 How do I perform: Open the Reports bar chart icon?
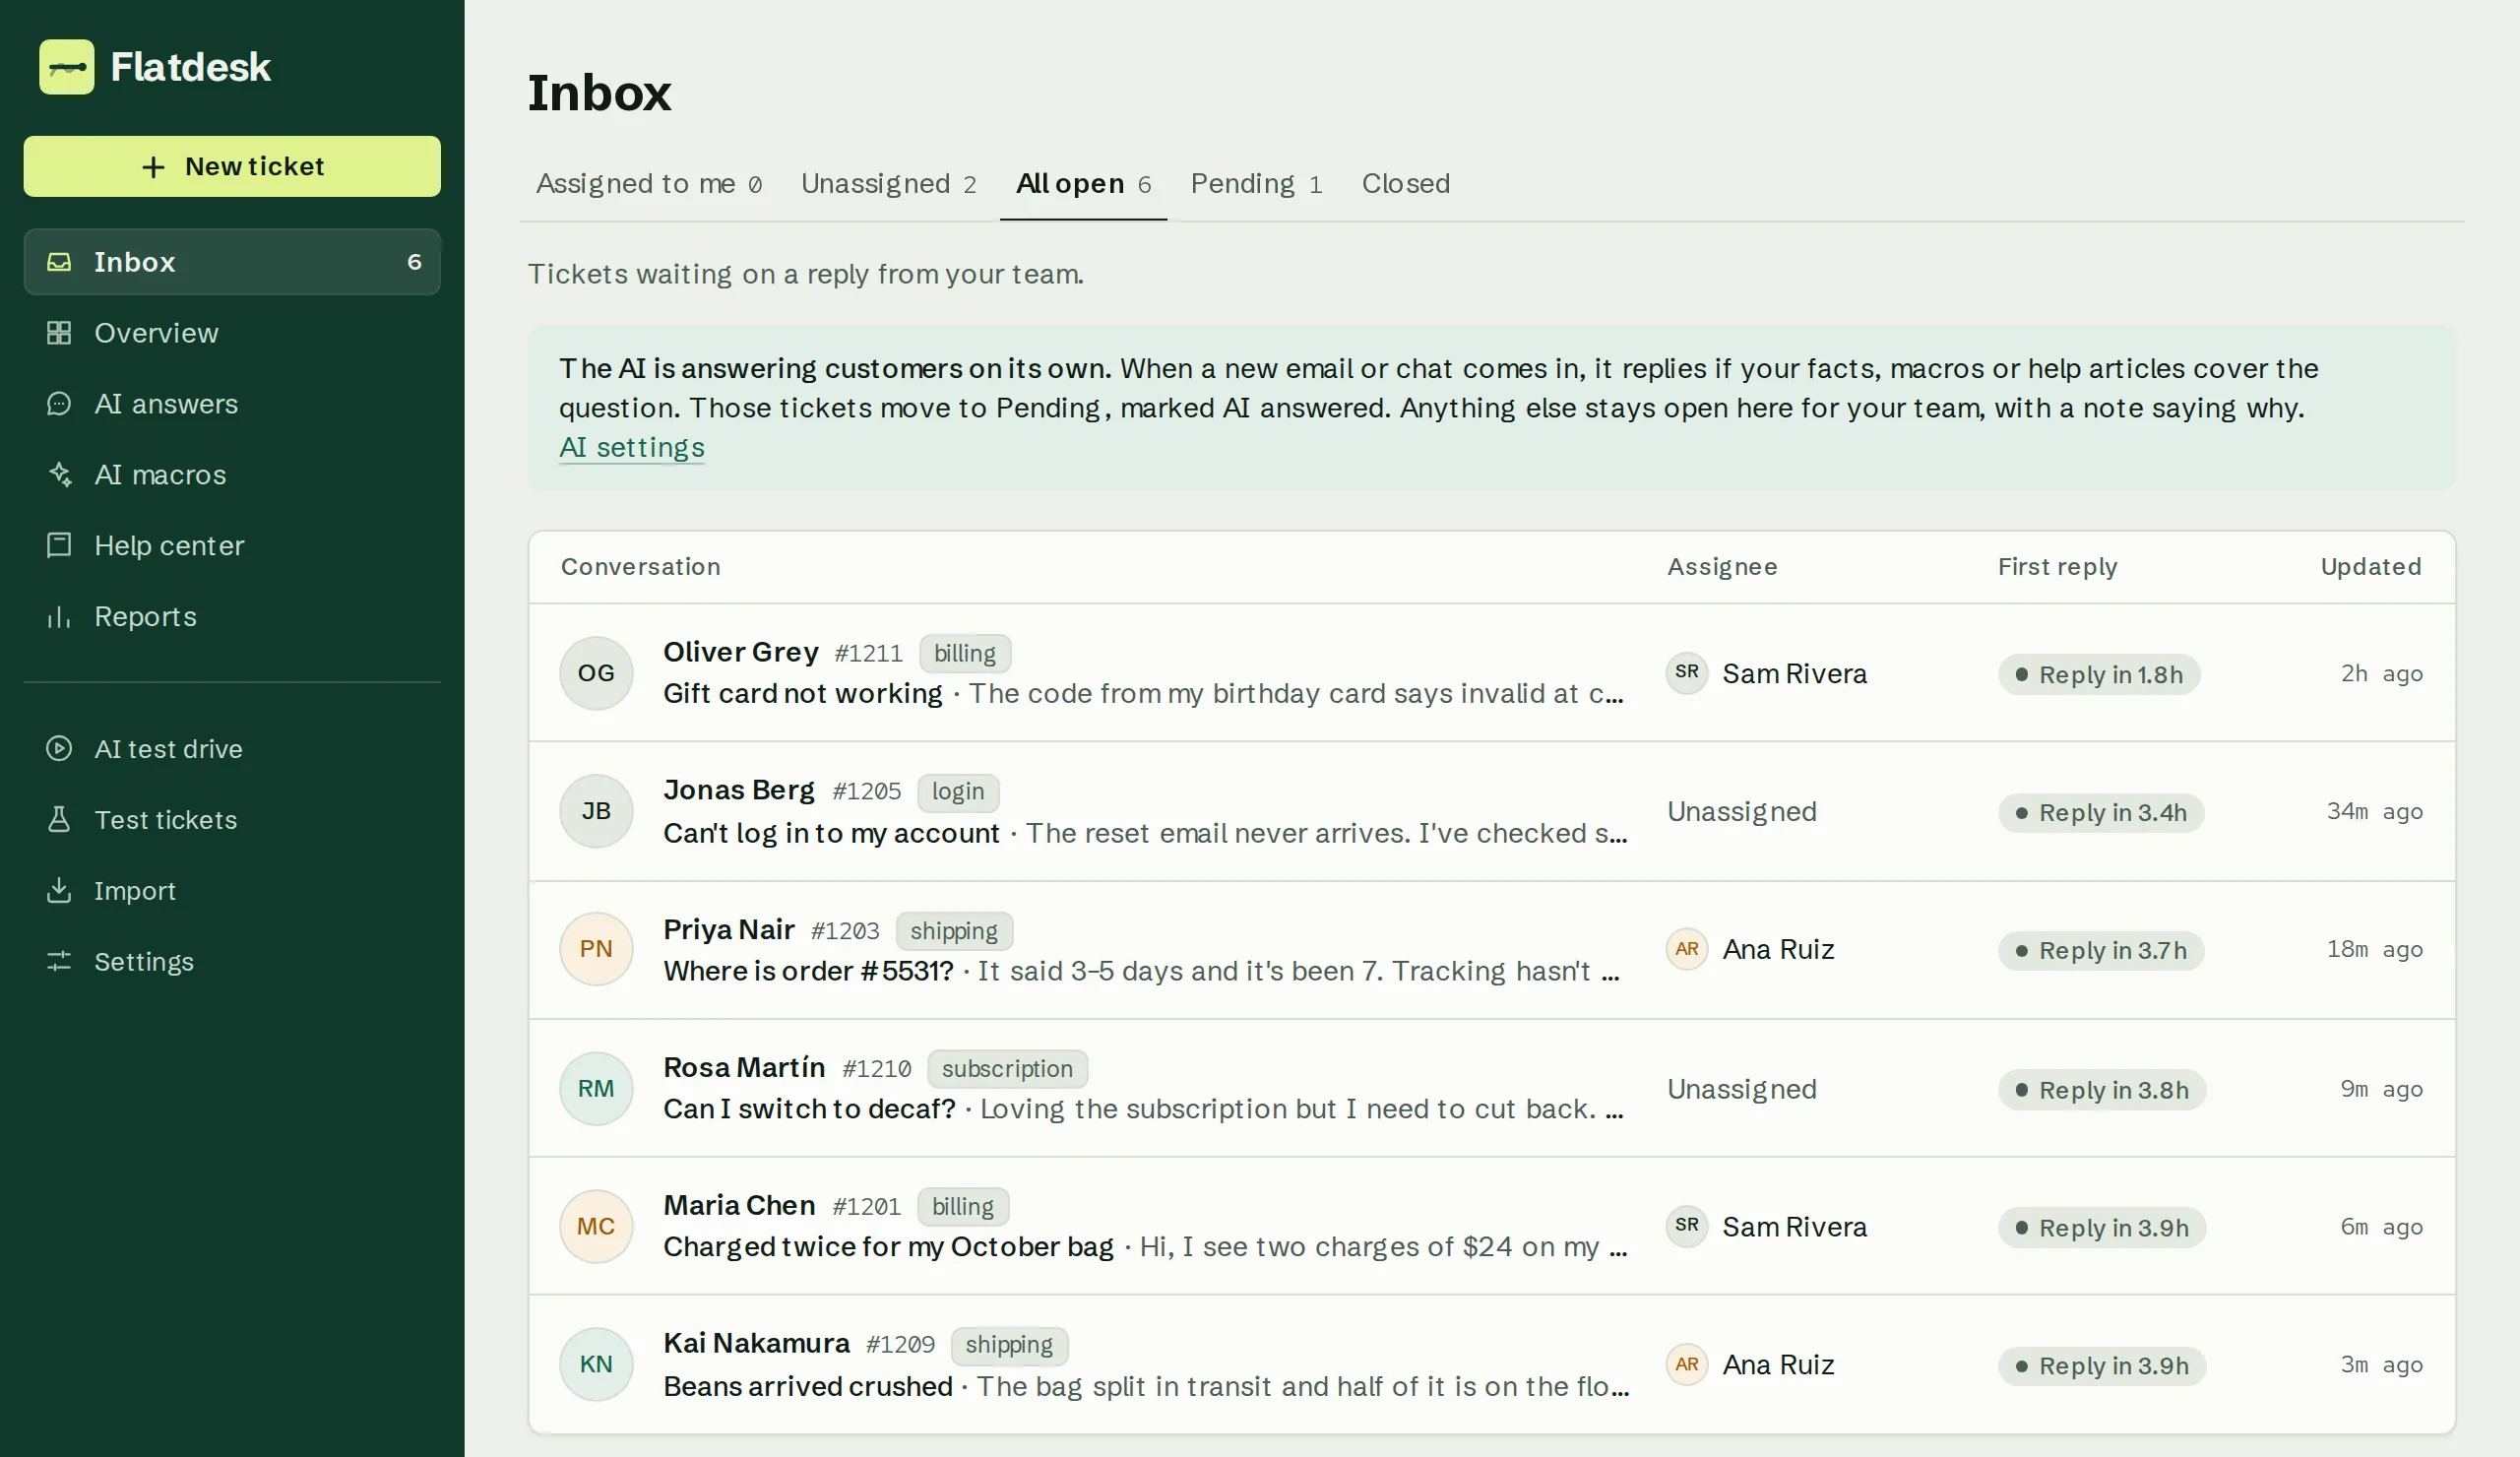click(x=59, y=617)
